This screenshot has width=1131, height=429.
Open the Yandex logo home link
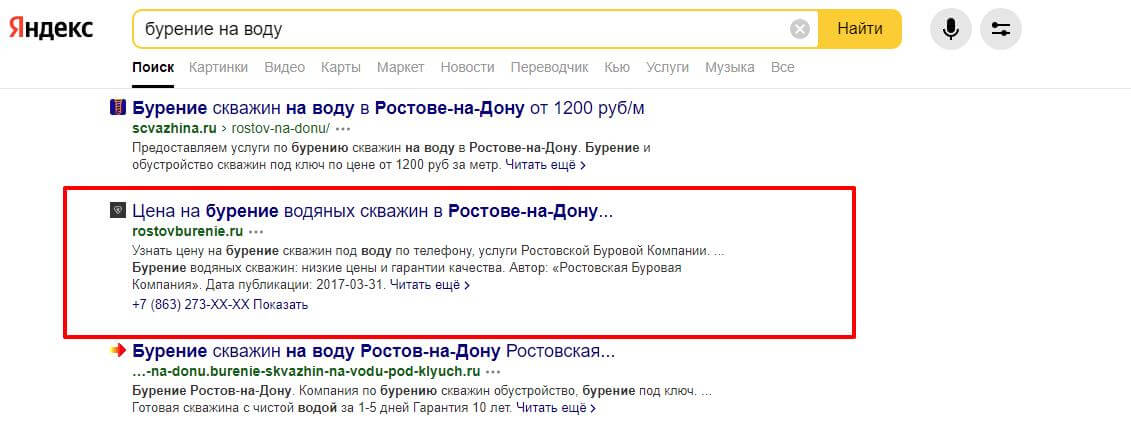[x=51, y=29]
